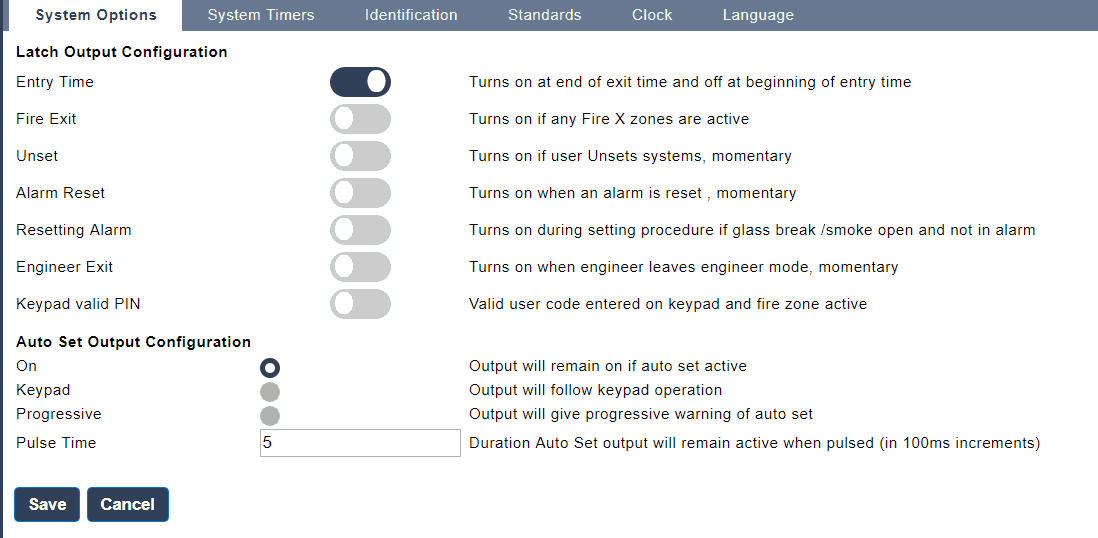The image size is (1098, 538).
Task: Click the Latch Output Configuration heading
Action: point(122,52)
